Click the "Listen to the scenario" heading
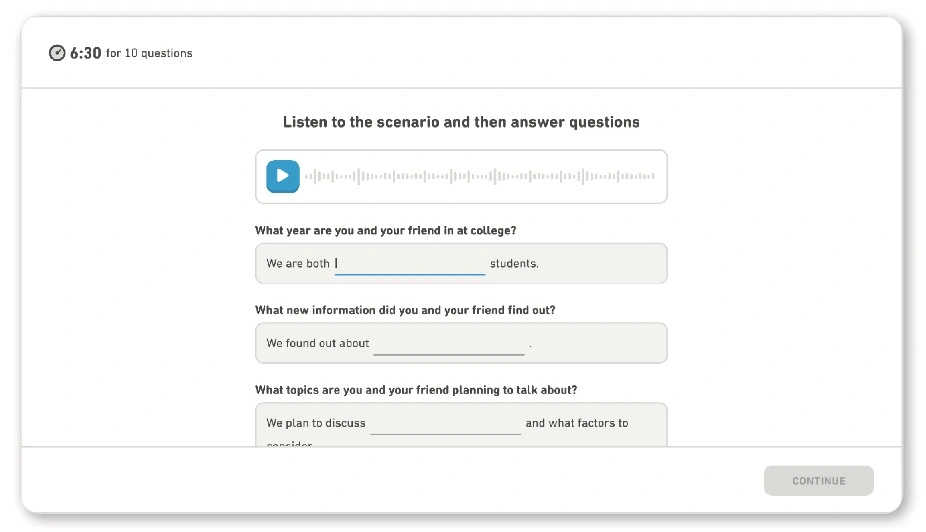Screen dimensions: 926x532 coord(461,122)
